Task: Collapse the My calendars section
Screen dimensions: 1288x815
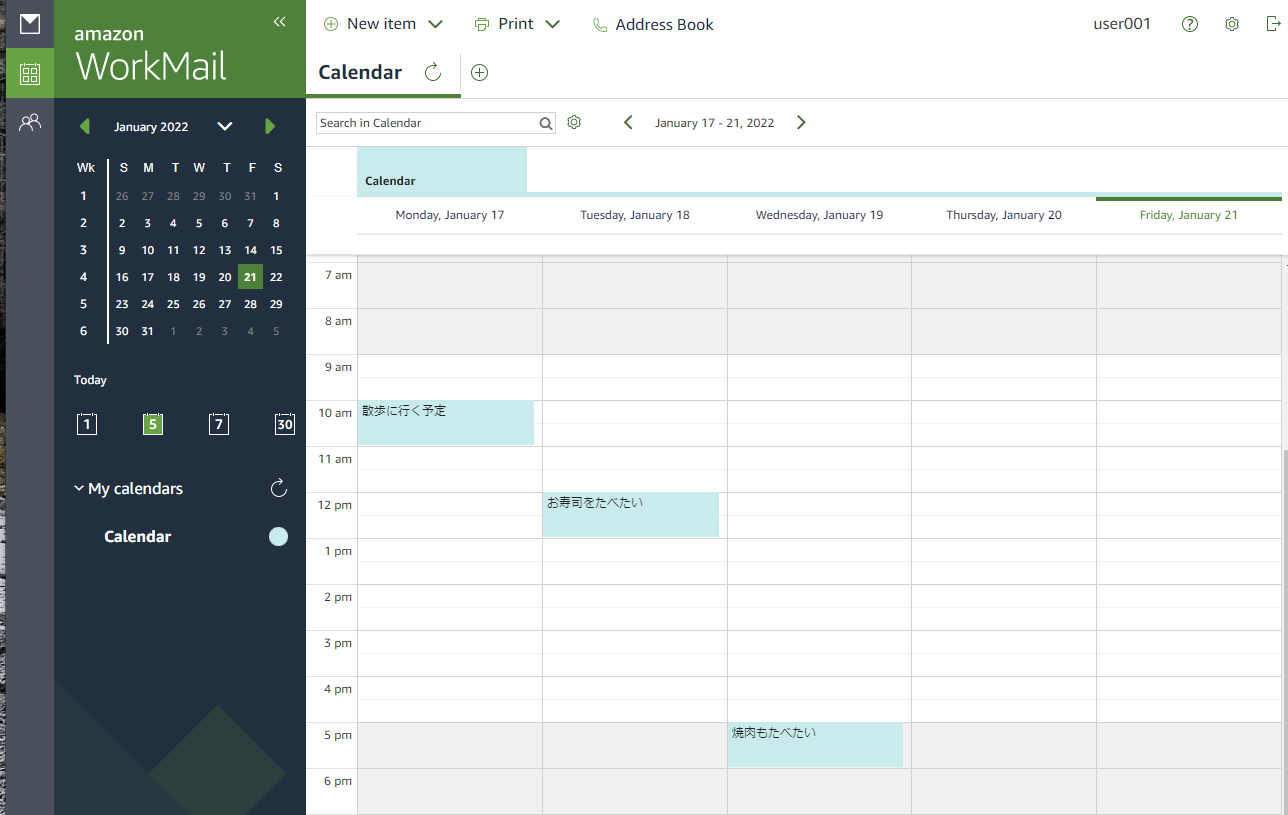Action: click(x=79, y=488)
